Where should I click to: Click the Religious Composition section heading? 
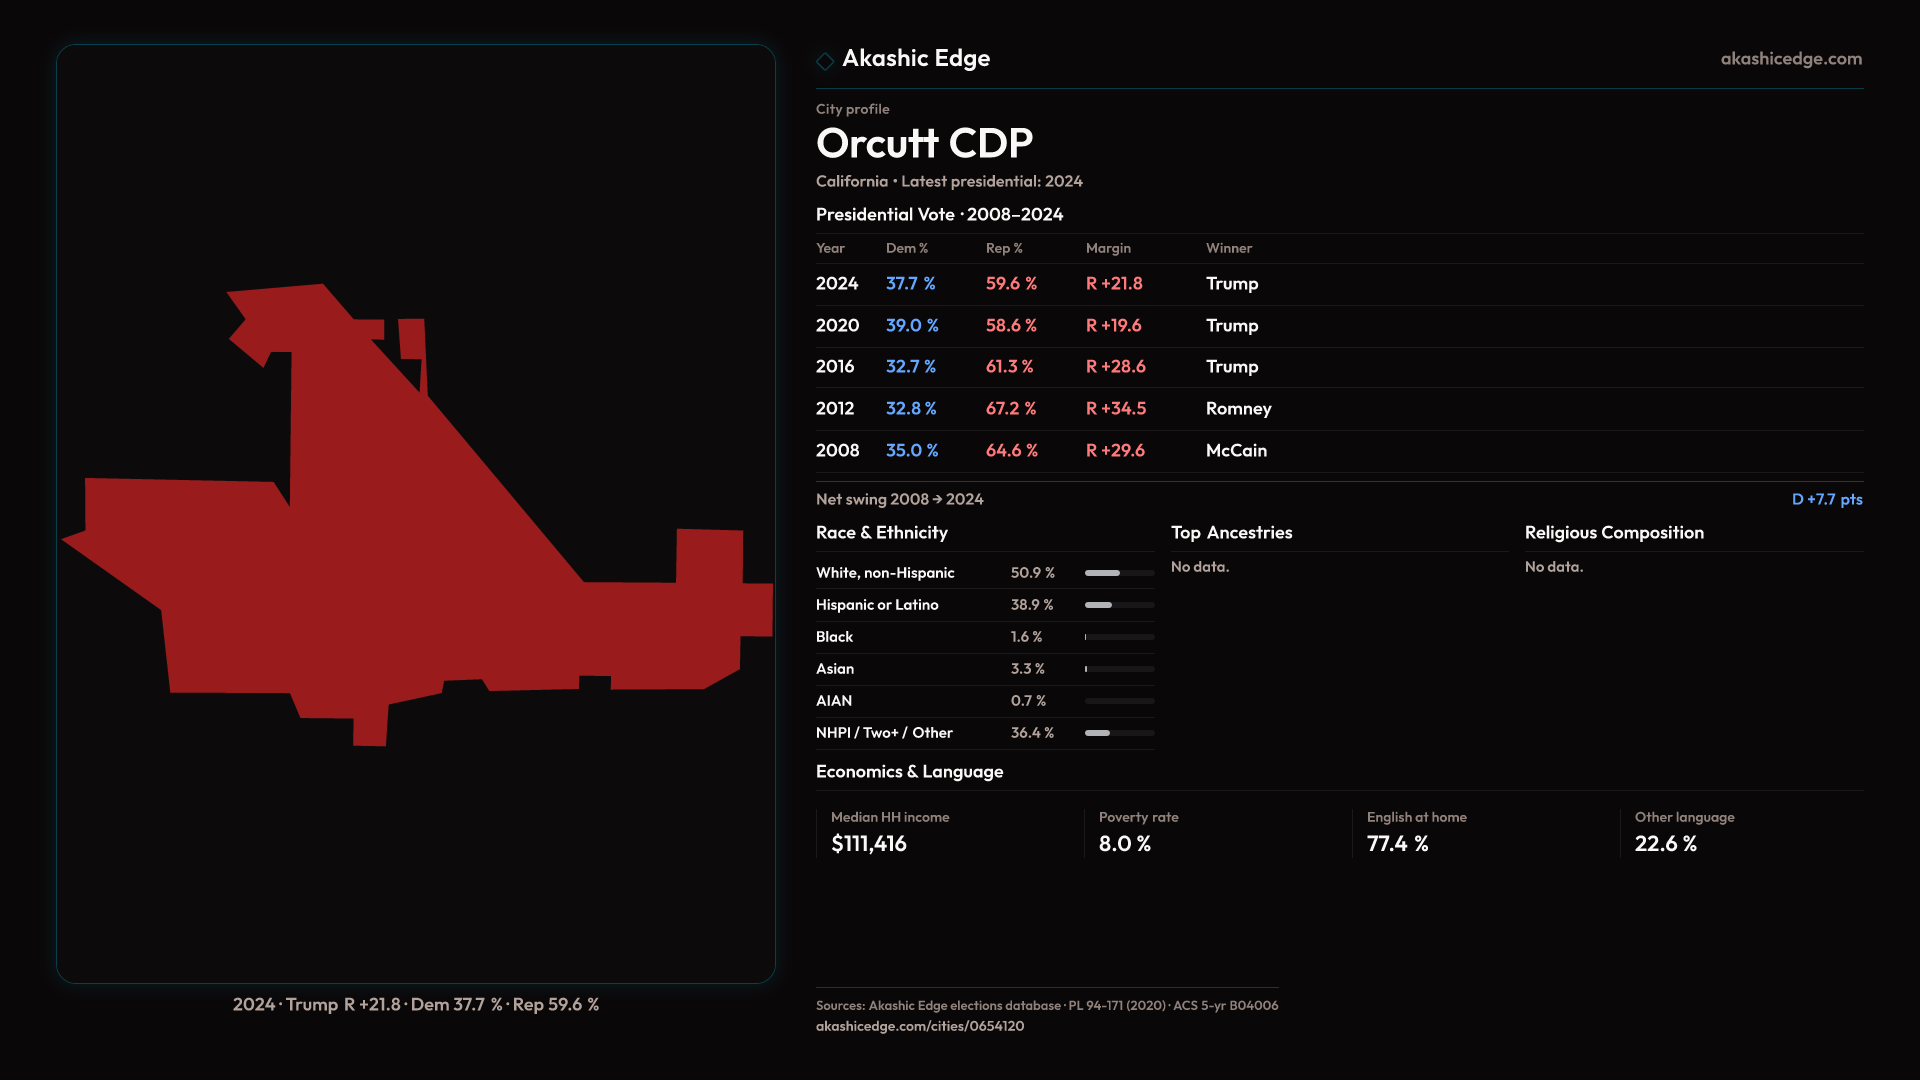point(1613,533)
